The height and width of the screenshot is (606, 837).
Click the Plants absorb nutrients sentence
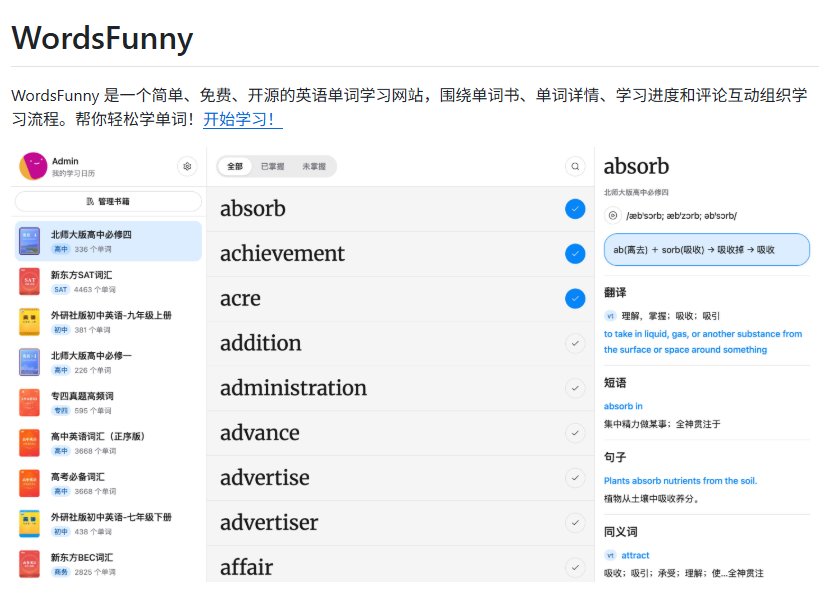click(x=680, y=481)
